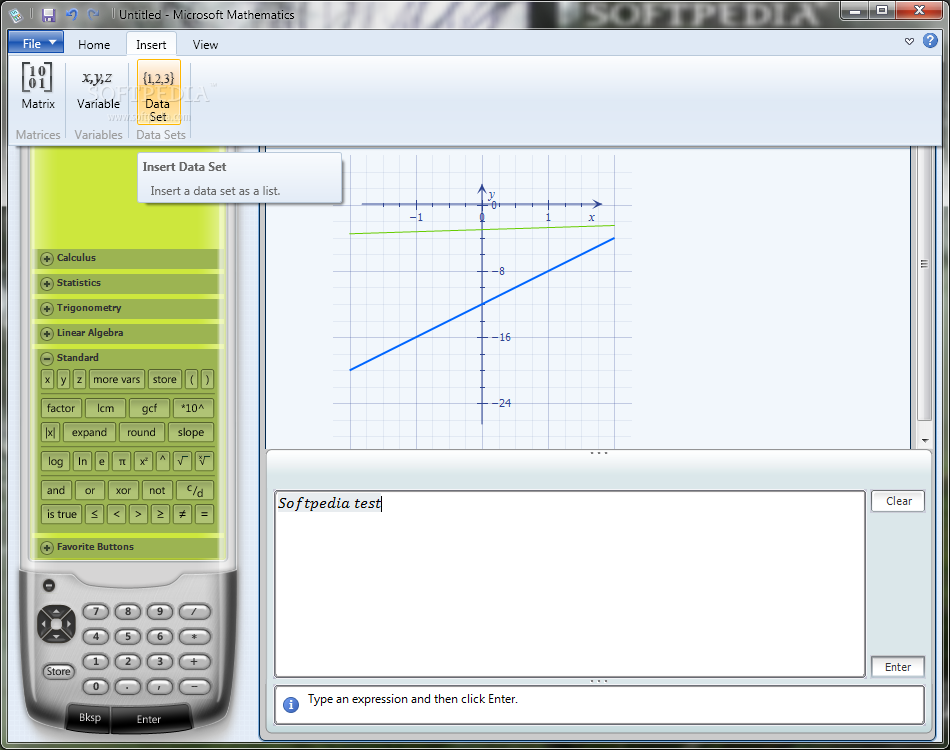The image size is (950, 750).
Task: Click the calculator divide key
Action: [194, 612]
